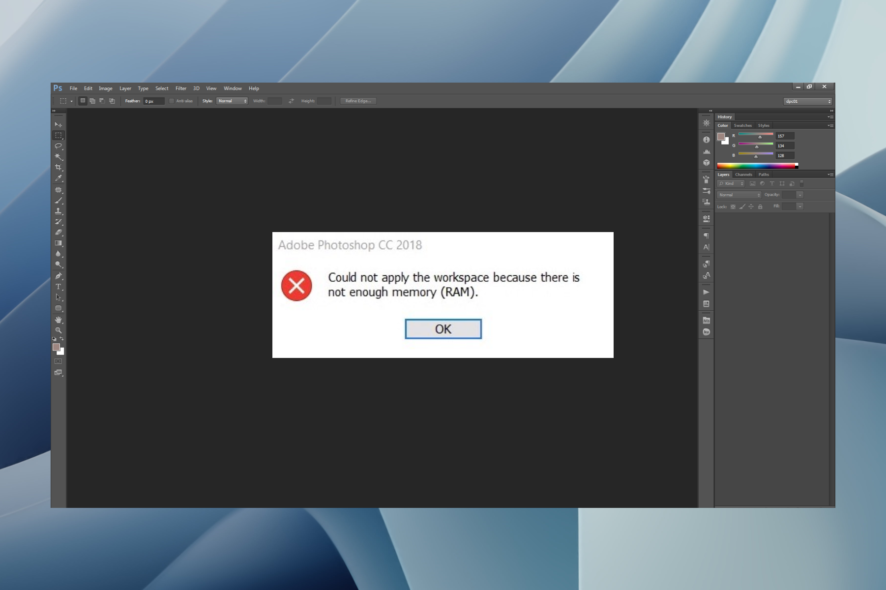Screen dimensions: 886x590
Task: Choose New selection mode in options bar
Action: [x=82, y=101]
